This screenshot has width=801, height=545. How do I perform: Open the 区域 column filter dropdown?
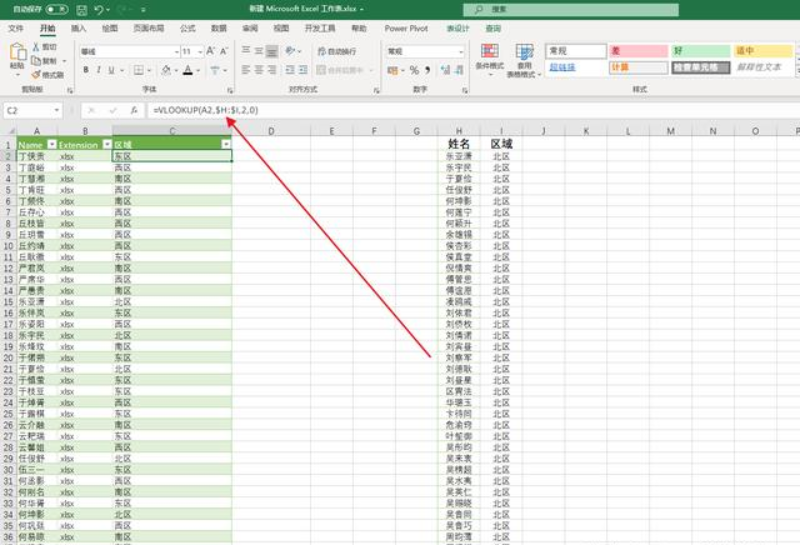click(x=226, y=145)
